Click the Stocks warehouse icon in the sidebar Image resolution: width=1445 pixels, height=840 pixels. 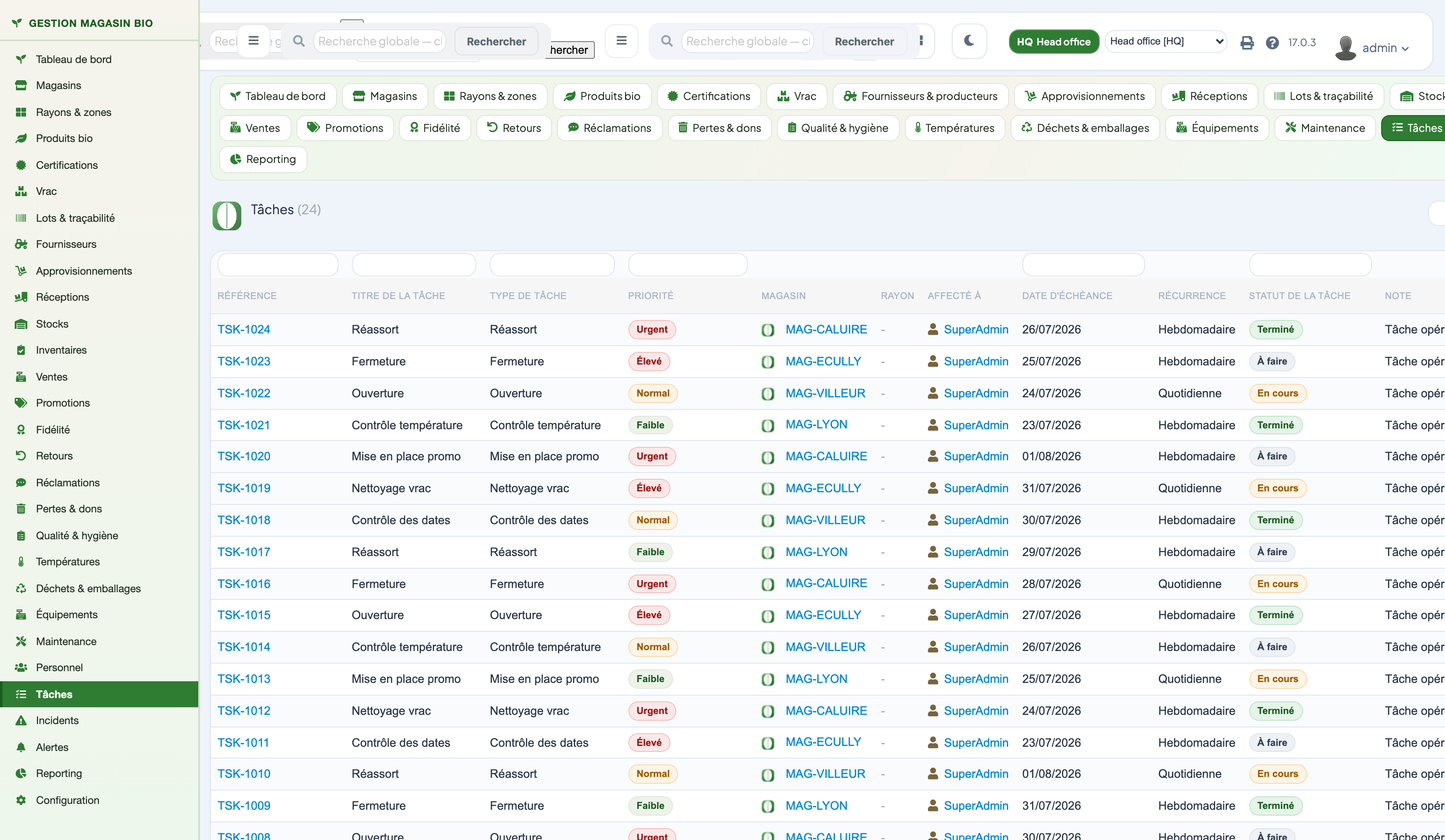(21, 324)
